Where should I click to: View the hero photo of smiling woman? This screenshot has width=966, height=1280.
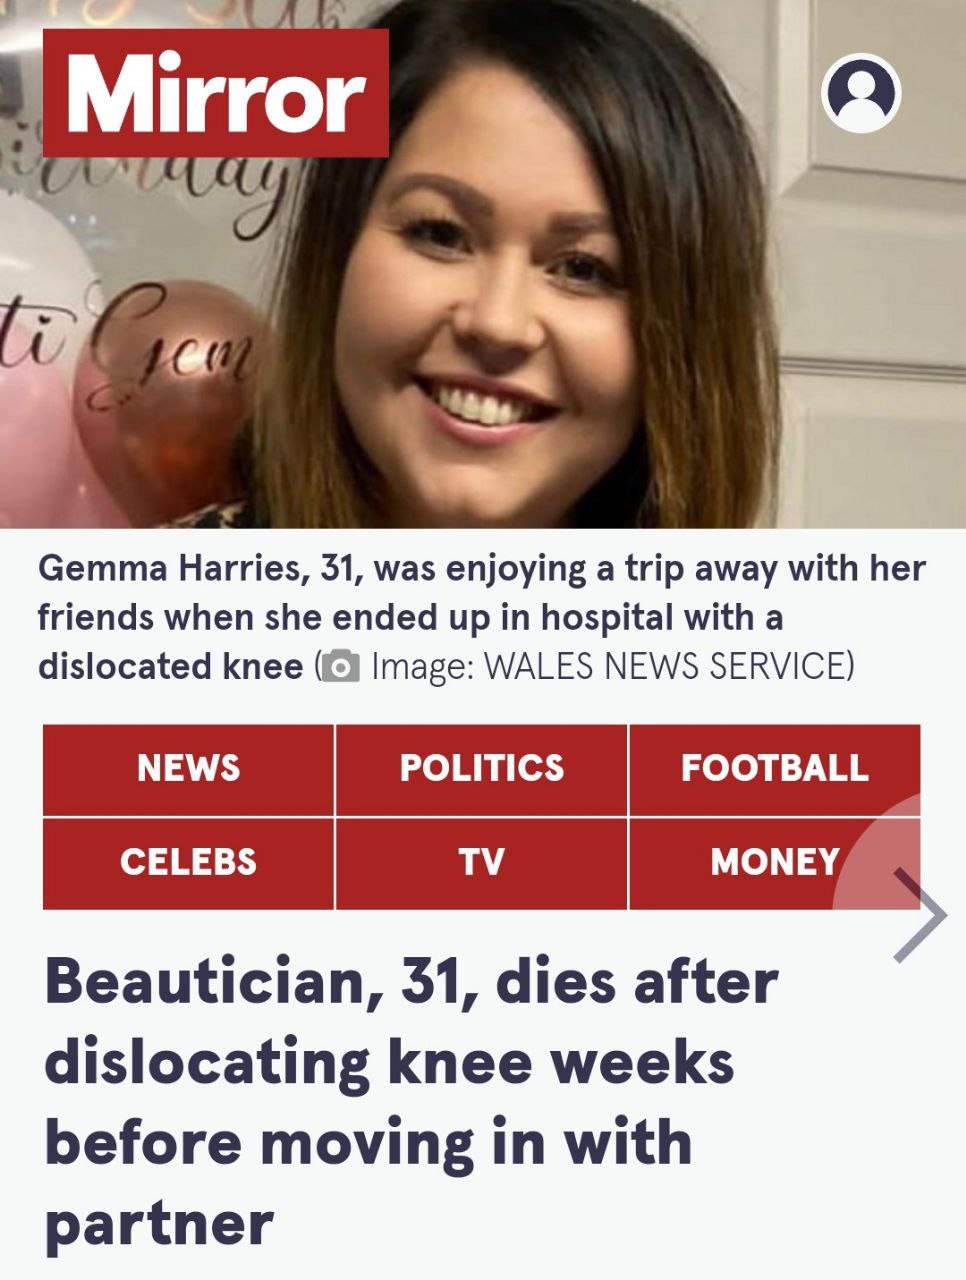point(483,264)
